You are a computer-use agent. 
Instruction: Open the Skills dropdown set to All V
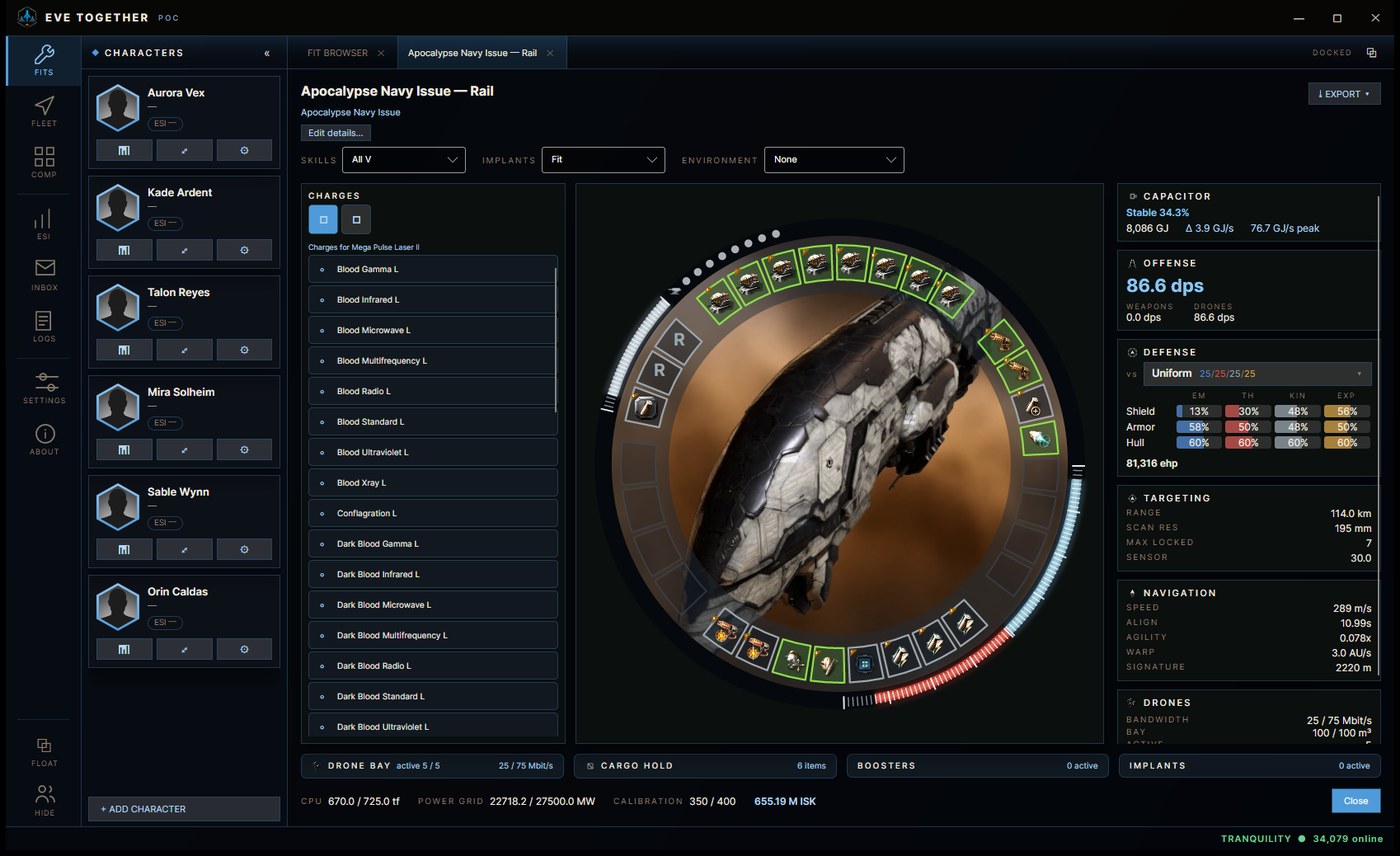(x=404, y=160)
